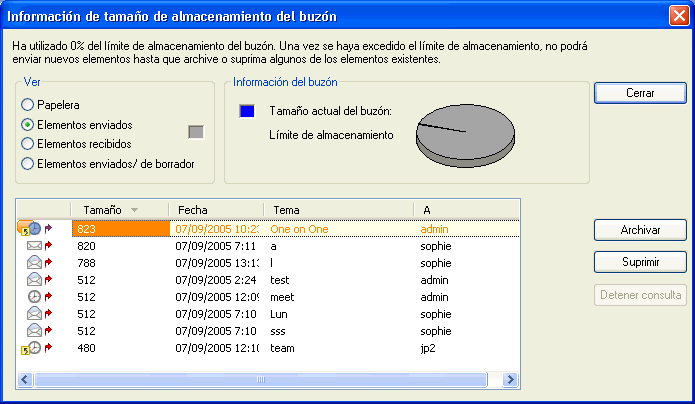Screen dimensions: 695x404
Task: Click size 480 in team row
Action: pyautogui.click(x=86, y=348)
